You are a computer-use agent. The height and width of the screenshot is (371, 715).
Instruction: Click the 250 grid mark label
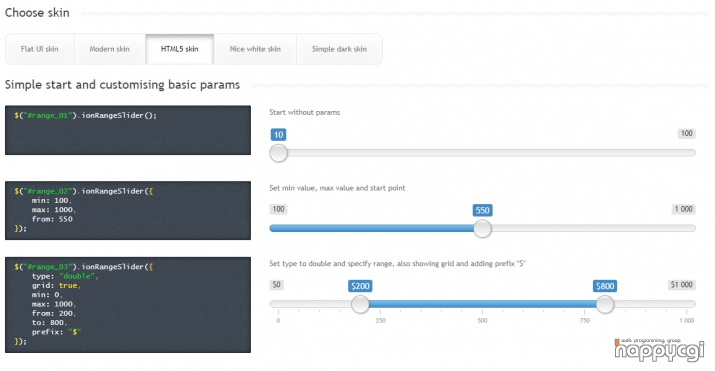381,320
